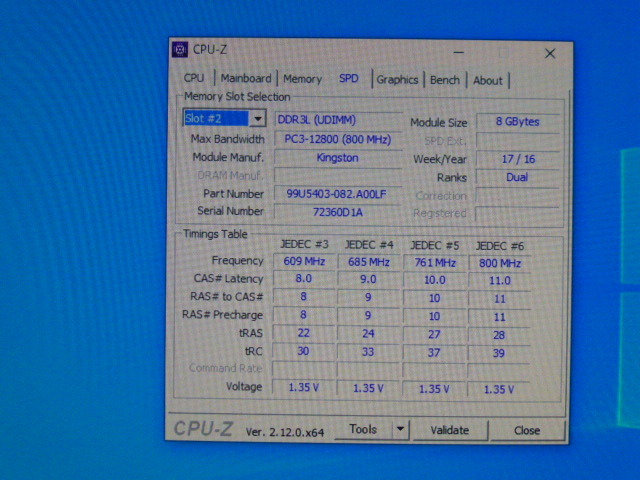Click tRC value 33
The height and width of the screenshot is (480, 640).
(x=368, y=352)
